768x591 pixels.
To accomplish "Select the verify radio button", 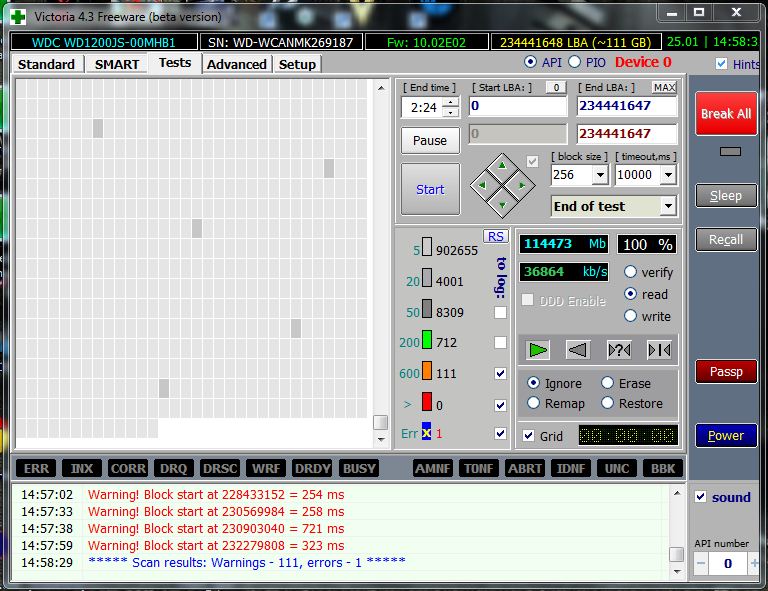I will tap(631, 272).
